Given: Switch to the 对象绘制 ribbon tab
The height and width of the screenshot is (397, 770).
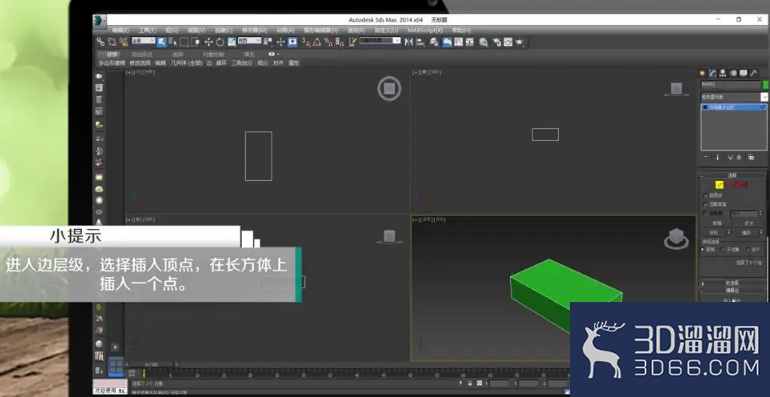Looking at the screenshot, I should pyautogui.click(x=214, y=54).
